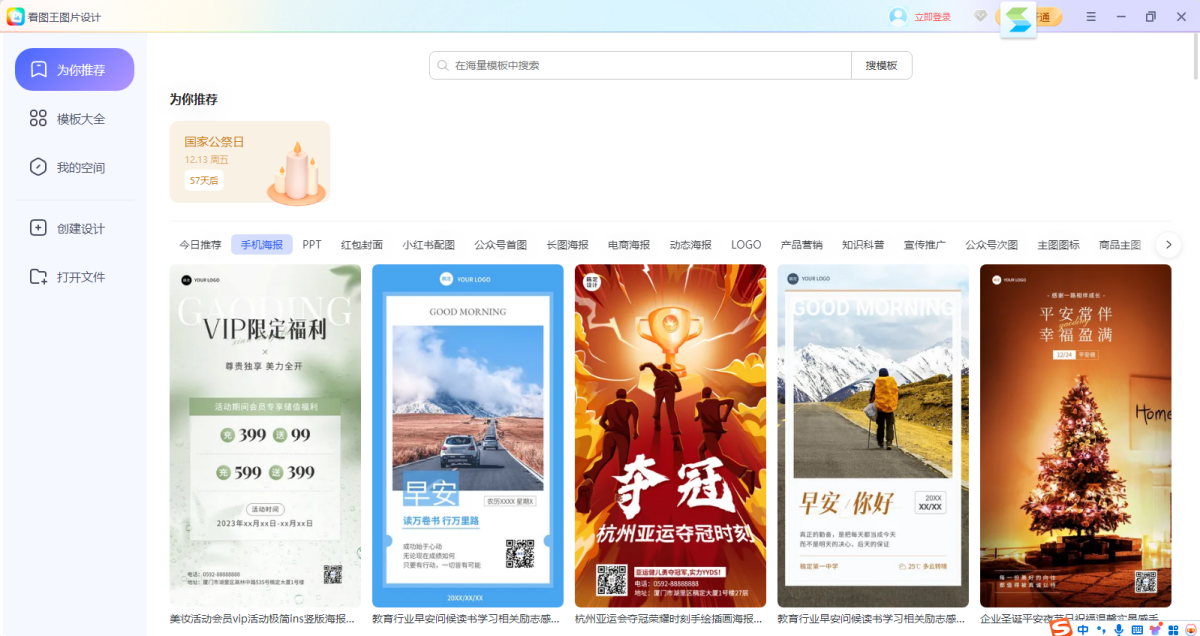Image resolution: width=1200 pixels, height=636 pixels.
Task: Switch to the PPT category tab
Action: [311, 243]
